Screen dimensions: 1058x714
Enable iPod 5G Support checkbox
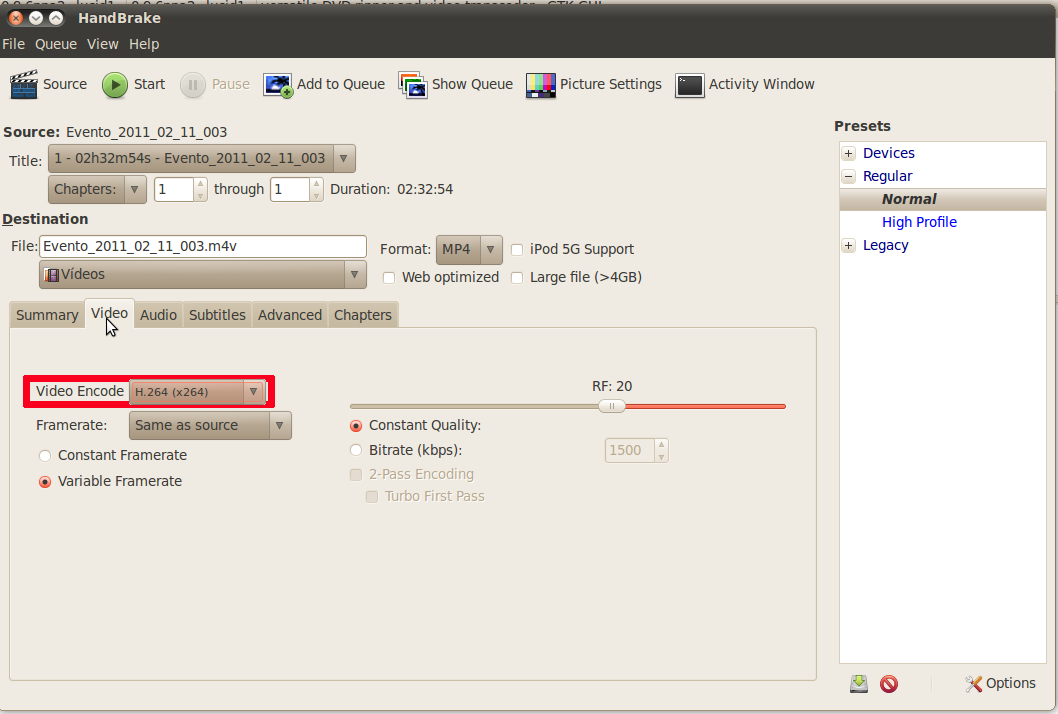coord(517,250)
